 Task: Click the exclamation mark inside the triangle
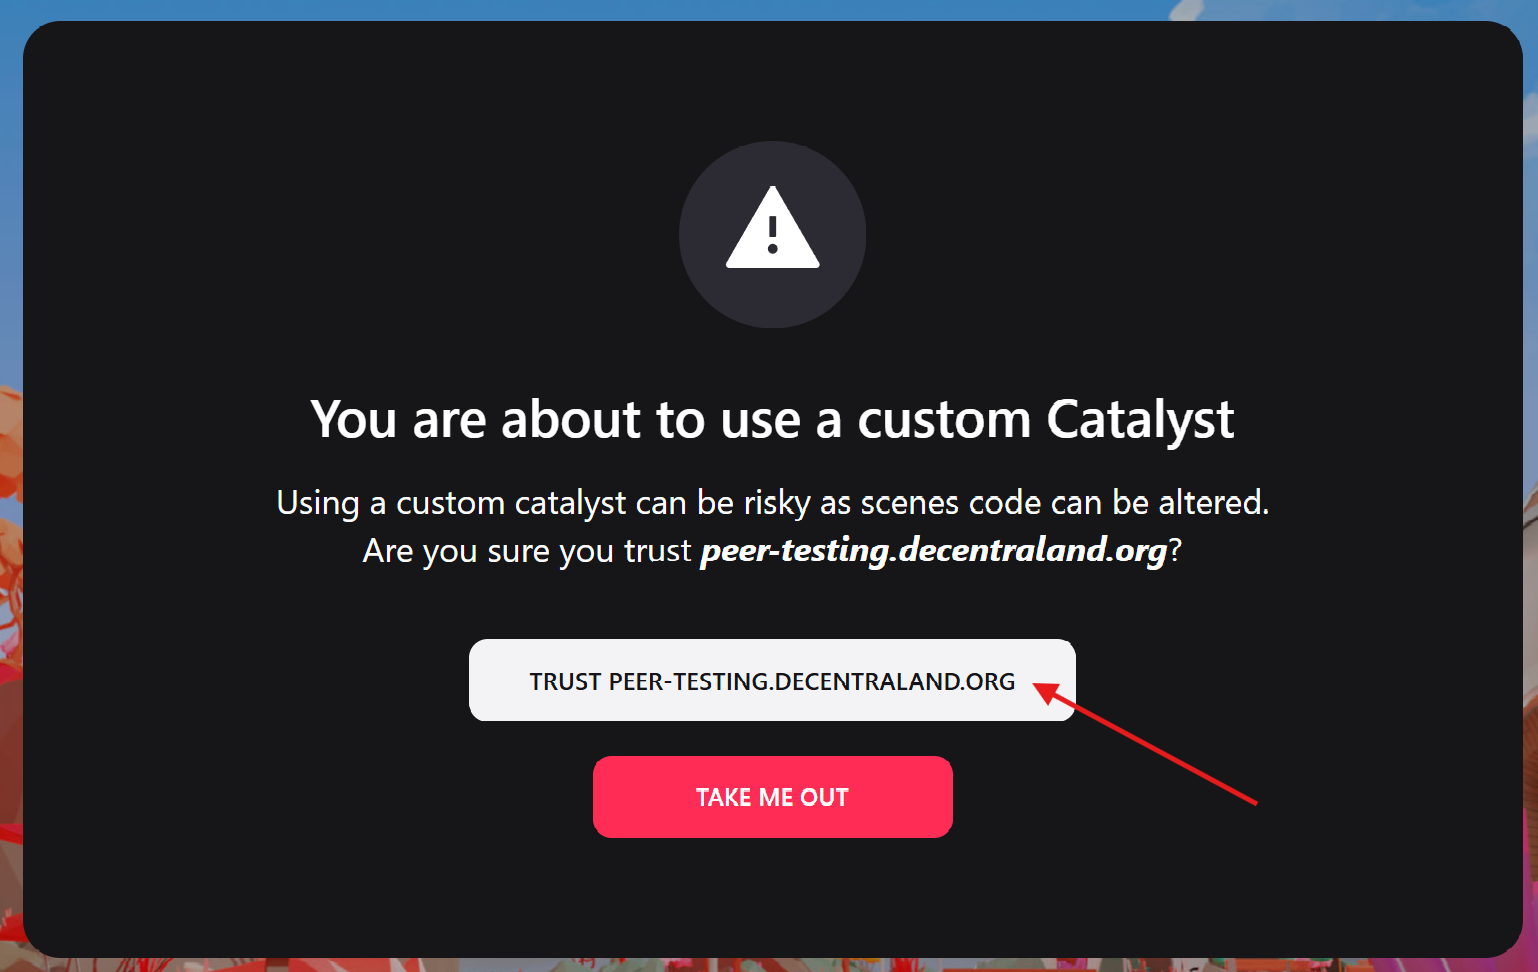(772, 236)
